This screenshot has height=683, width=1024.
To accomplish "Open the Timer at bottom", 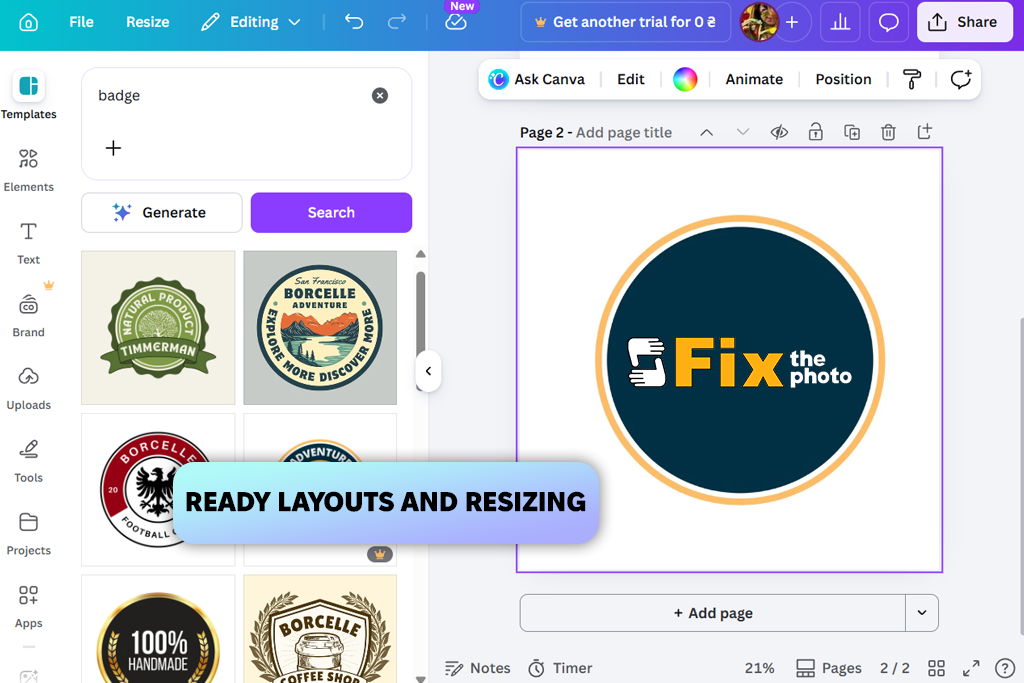I will point(560,668).
